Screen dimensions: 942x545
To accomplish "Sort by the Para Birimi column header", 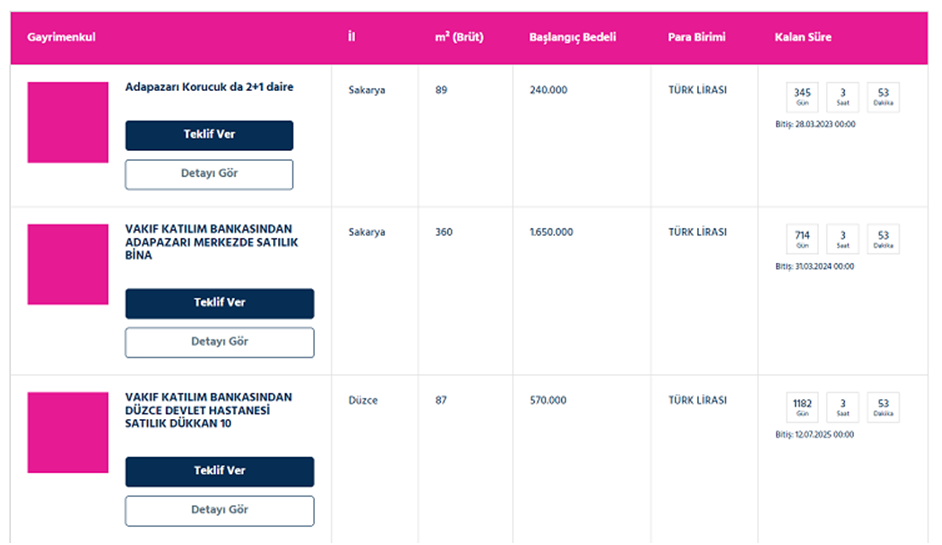I will coord(696,37).
